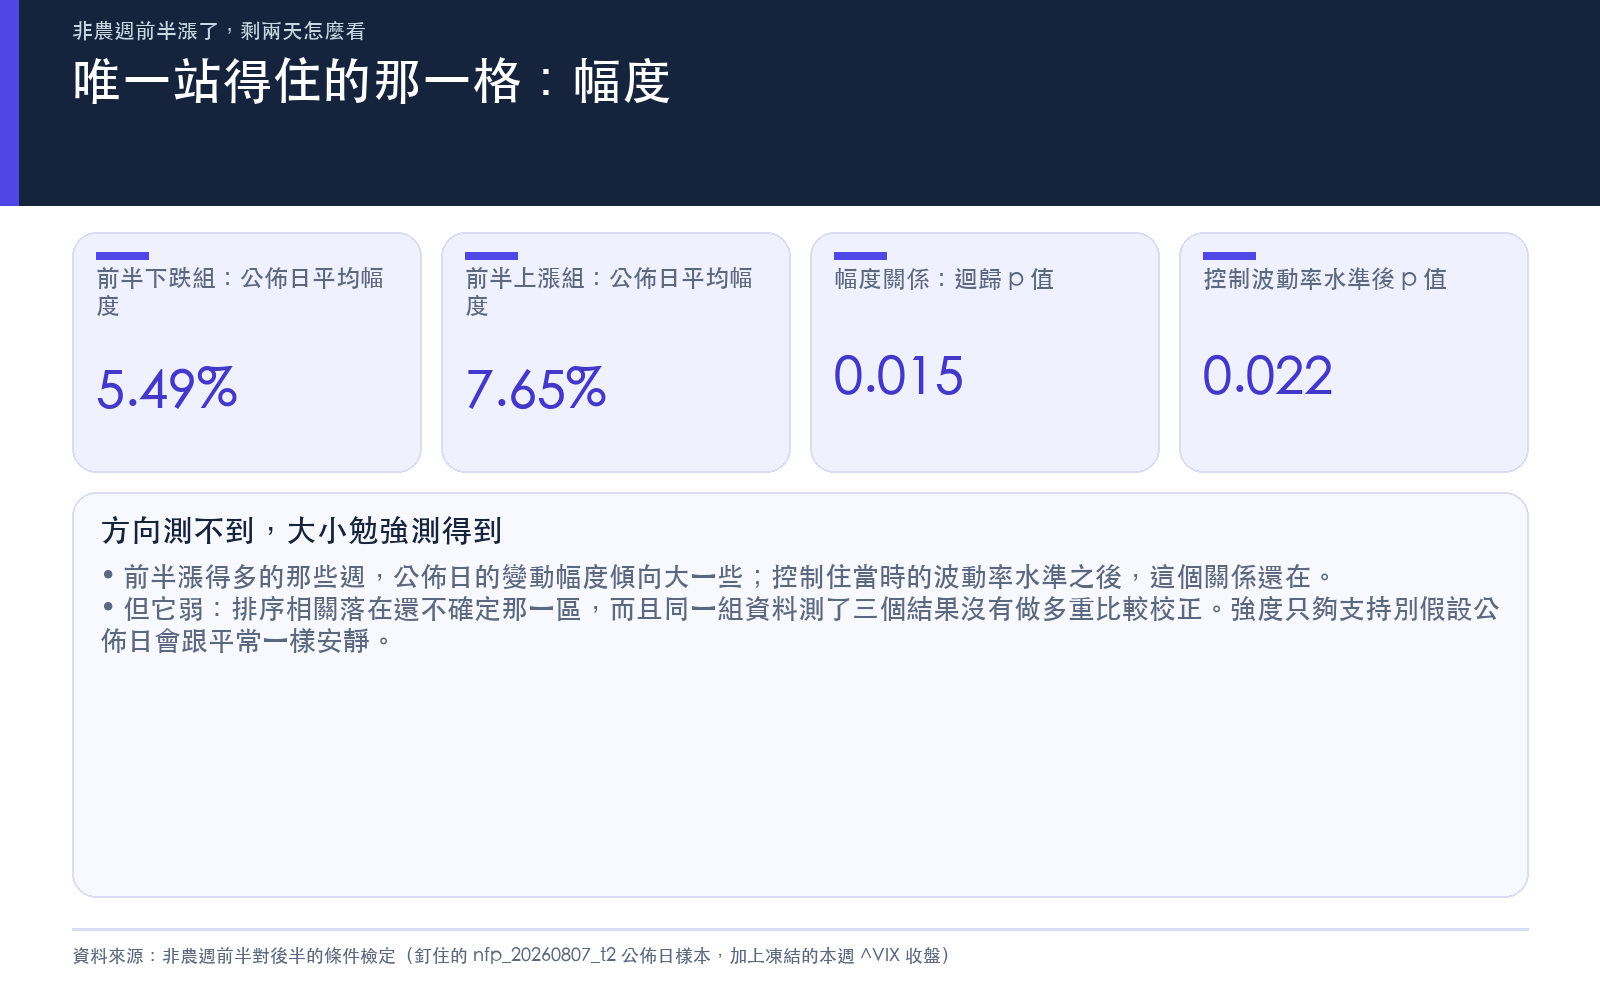Select the value 5.49%

tap(167, 389)
